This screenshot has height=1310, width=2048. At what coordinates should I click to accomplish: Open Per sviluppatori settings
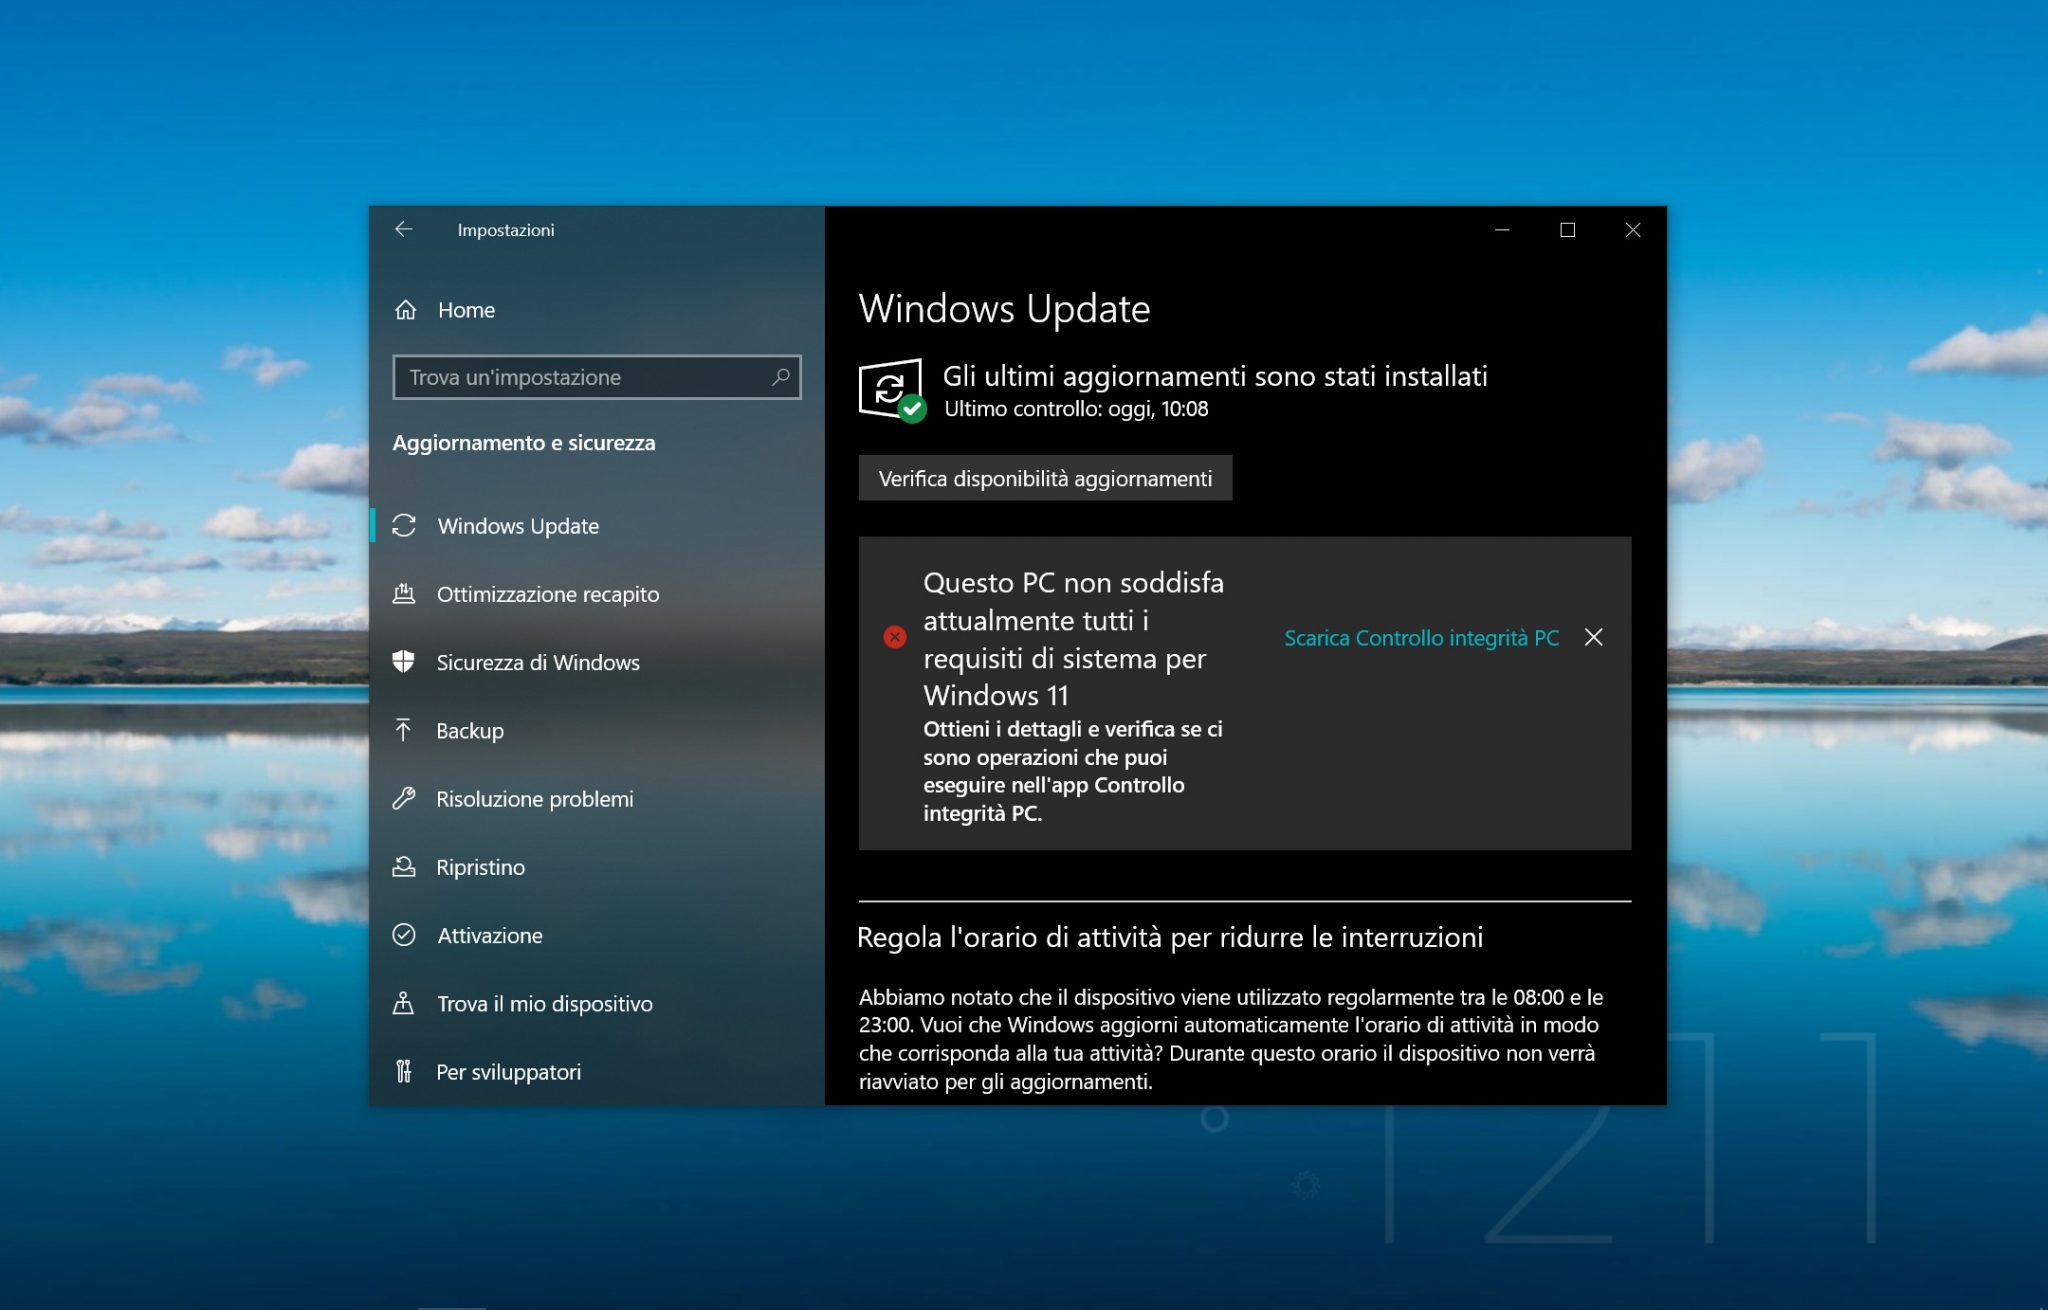coord(597,1072)
